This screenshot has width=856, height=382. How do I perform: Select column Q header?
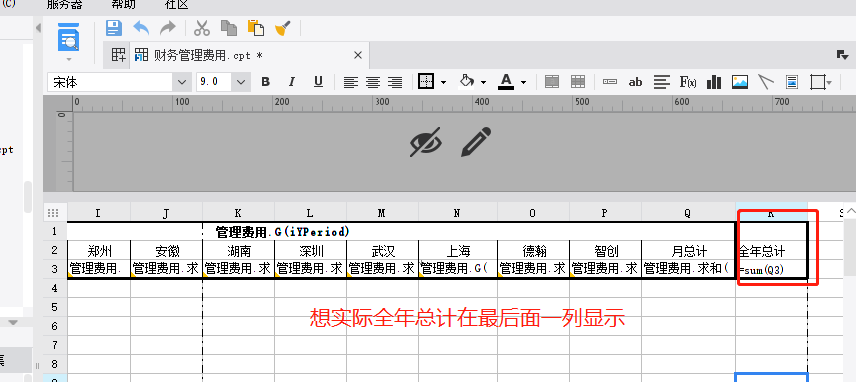(x=688, y=213)
